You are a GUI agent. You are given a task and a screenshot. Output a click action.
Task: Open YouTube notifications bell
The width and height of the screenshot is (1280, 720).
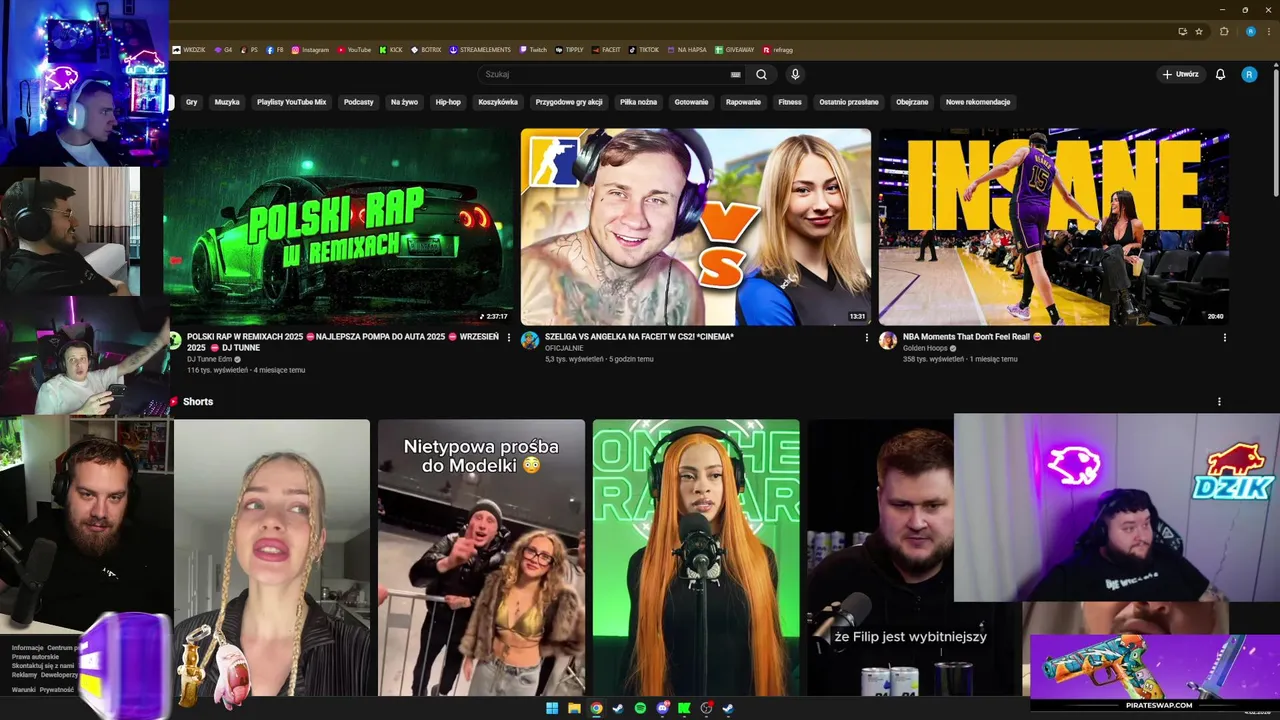1220,74
